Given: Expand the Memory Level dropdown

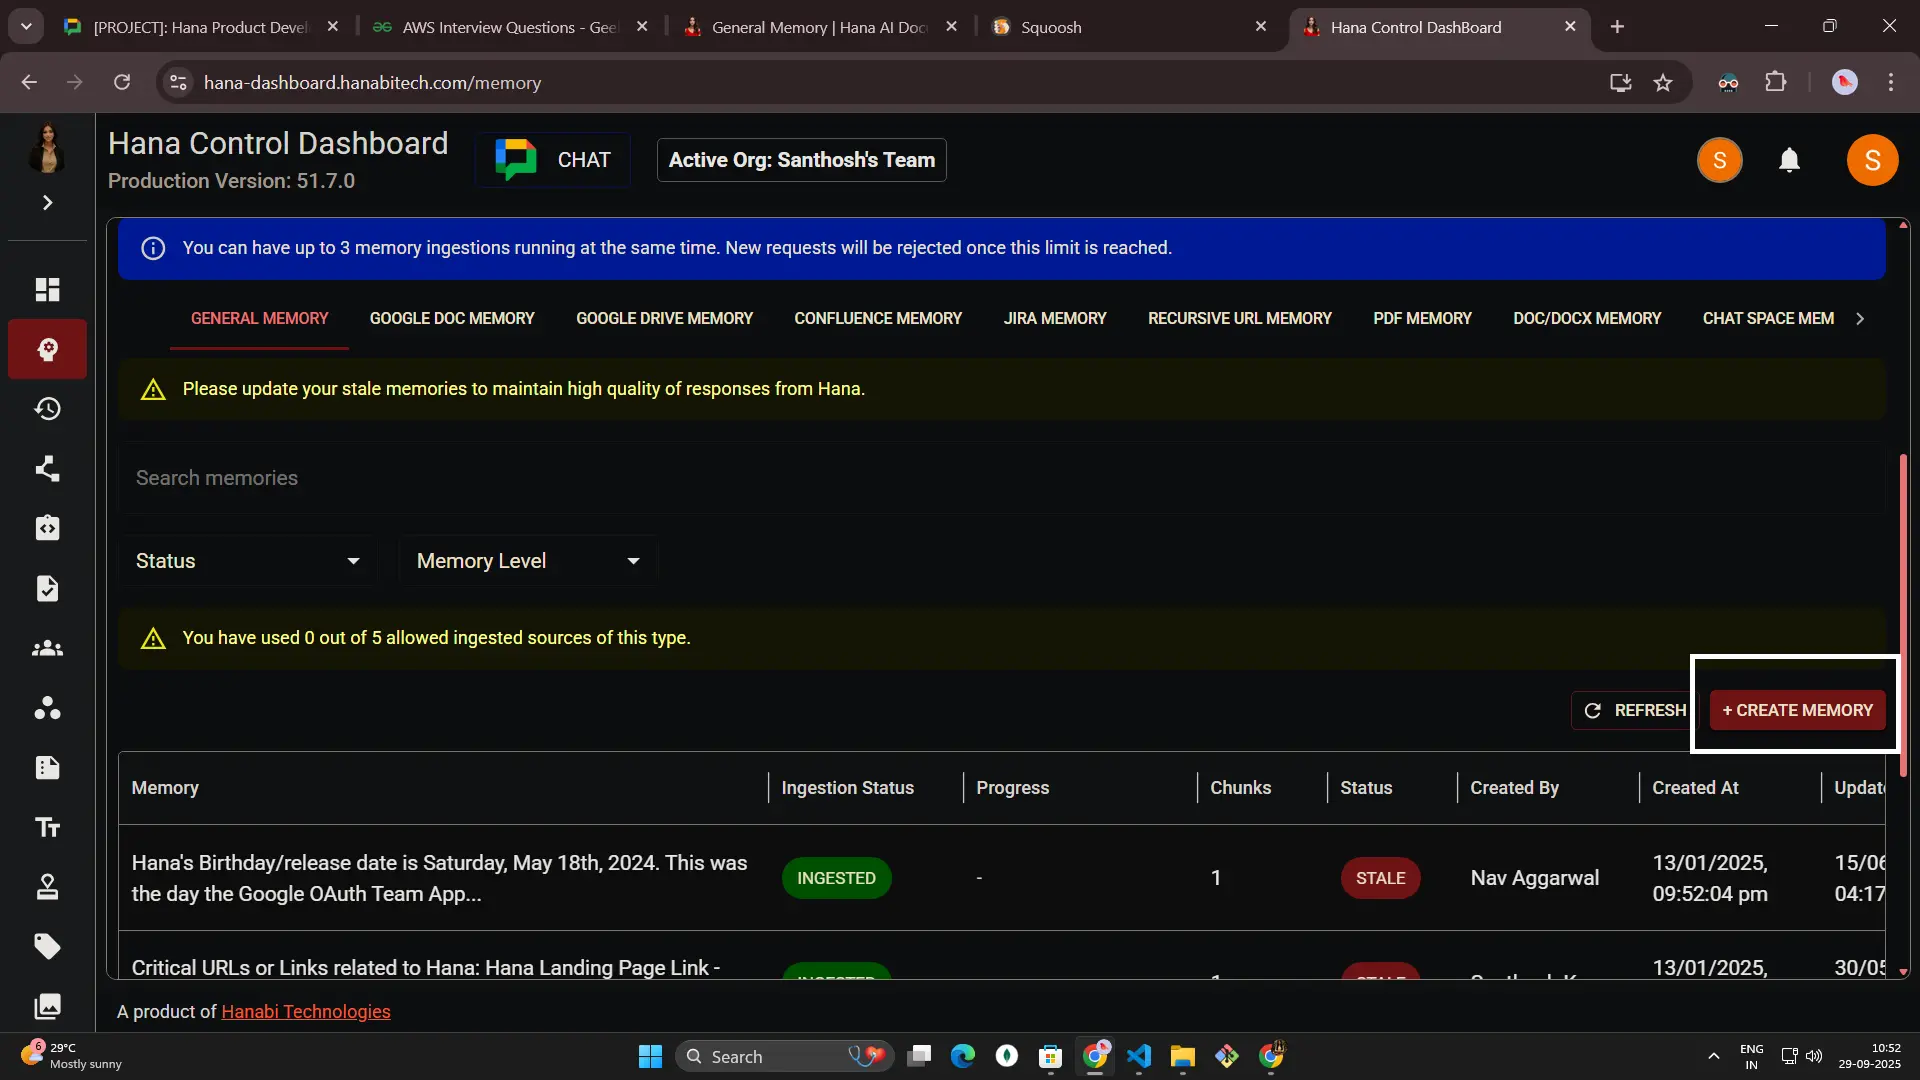Looking at the screenshot, I should (x=527, y=561).
